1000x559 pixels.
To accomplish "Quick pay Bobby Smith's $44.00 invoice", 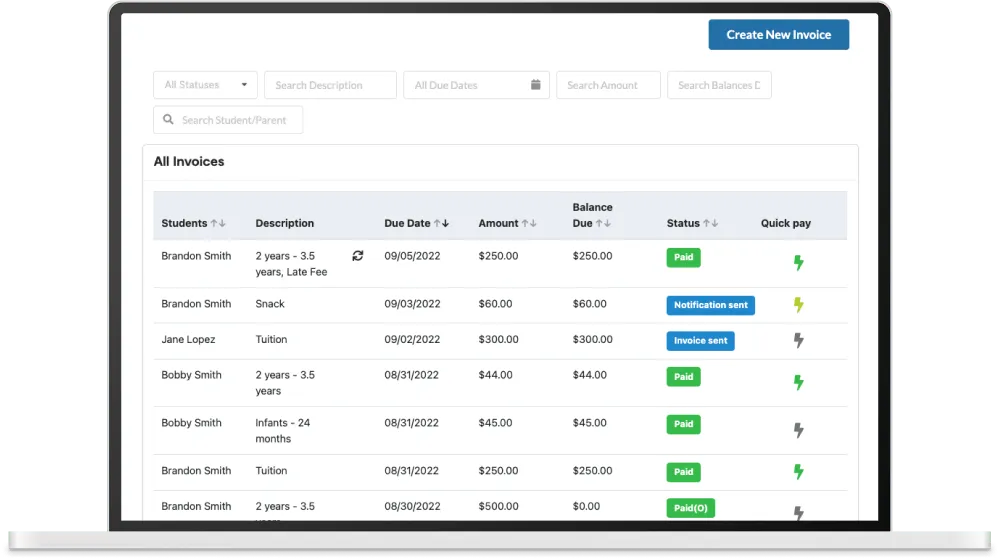I will pyautogui.click(x=798, y=382).
